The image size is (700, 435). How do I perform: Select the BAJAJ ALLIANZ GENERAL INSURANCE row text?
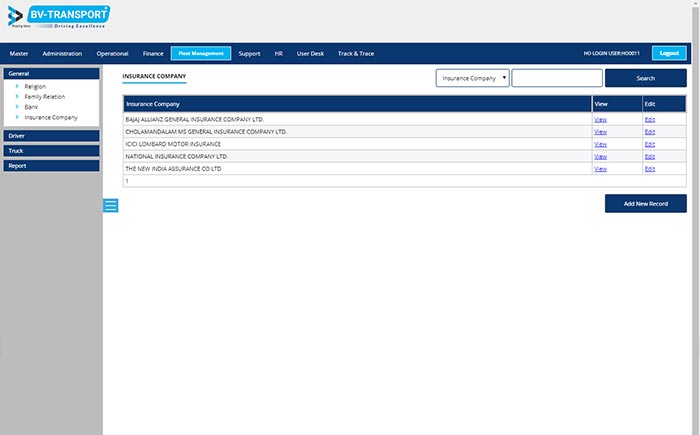tap(195, 120)
